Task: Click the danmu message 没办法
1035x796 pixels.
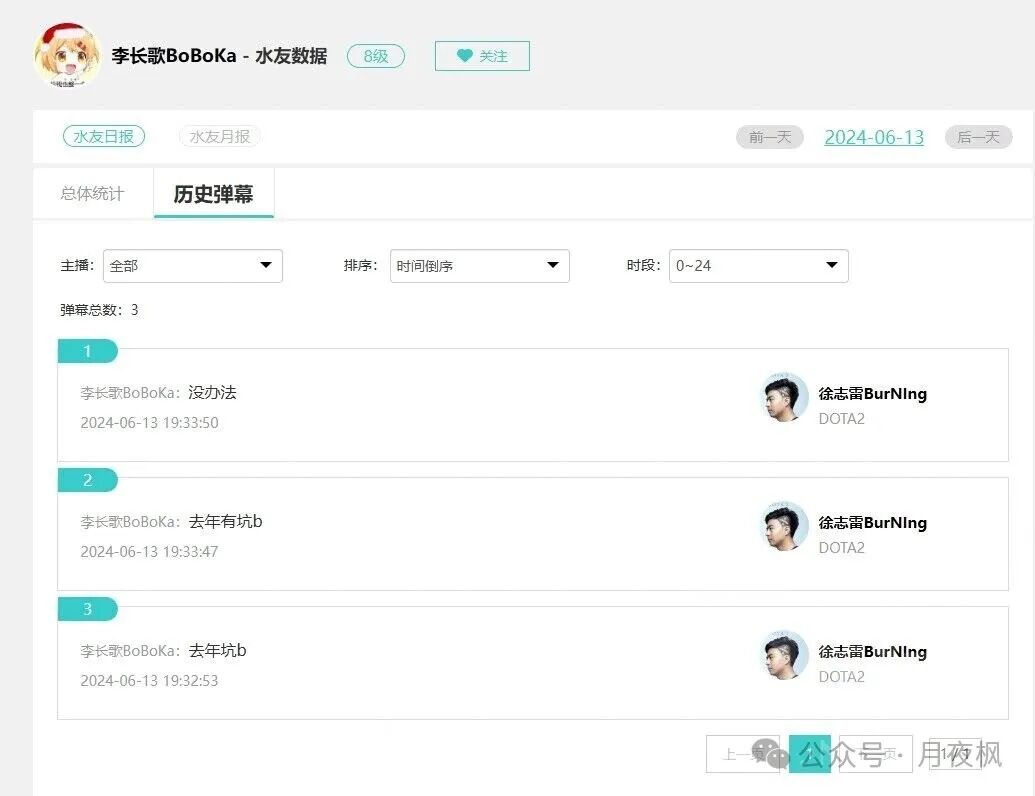Action: coord(213,393)
